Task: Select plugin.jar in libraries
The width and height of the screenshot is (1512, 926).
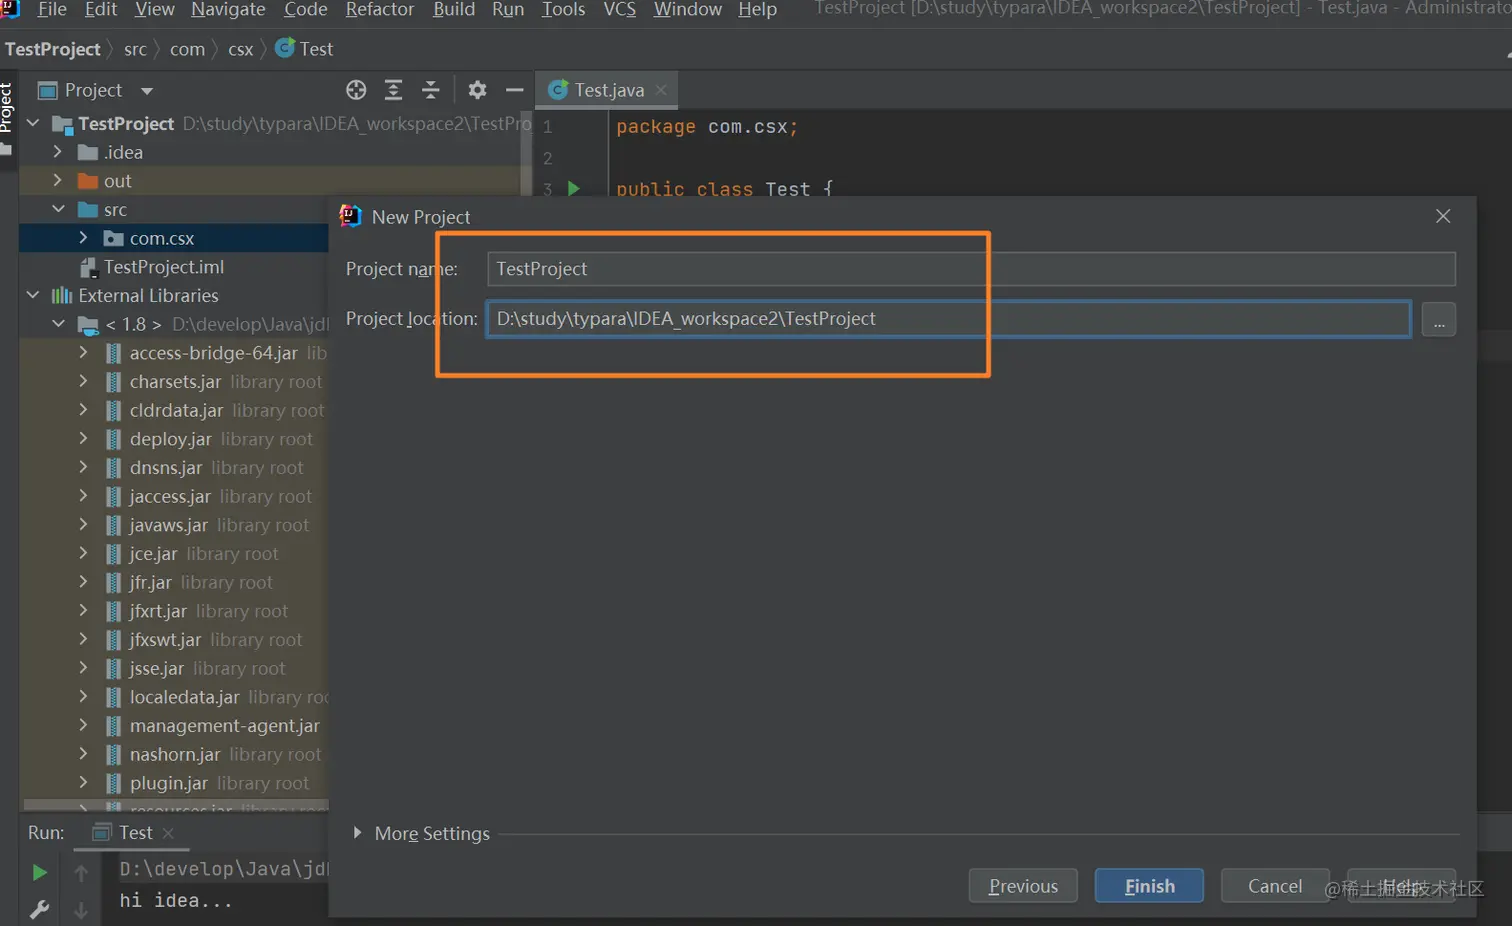Action: click(168, 783)
